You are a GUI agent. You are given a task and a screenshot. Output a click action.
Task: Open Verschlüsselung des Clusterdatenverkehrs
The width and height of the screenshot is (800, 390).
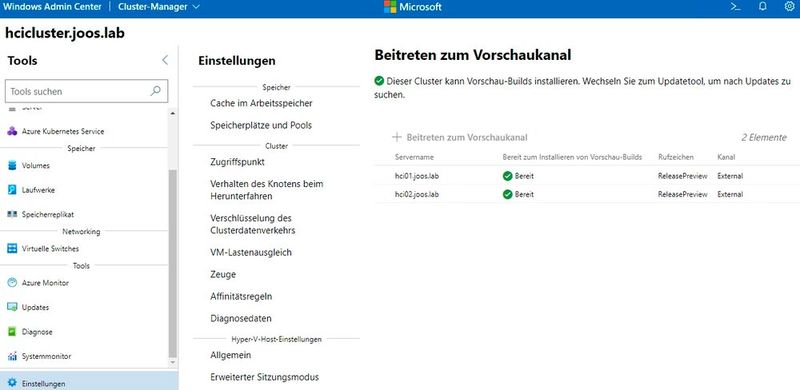click(253, 224)
